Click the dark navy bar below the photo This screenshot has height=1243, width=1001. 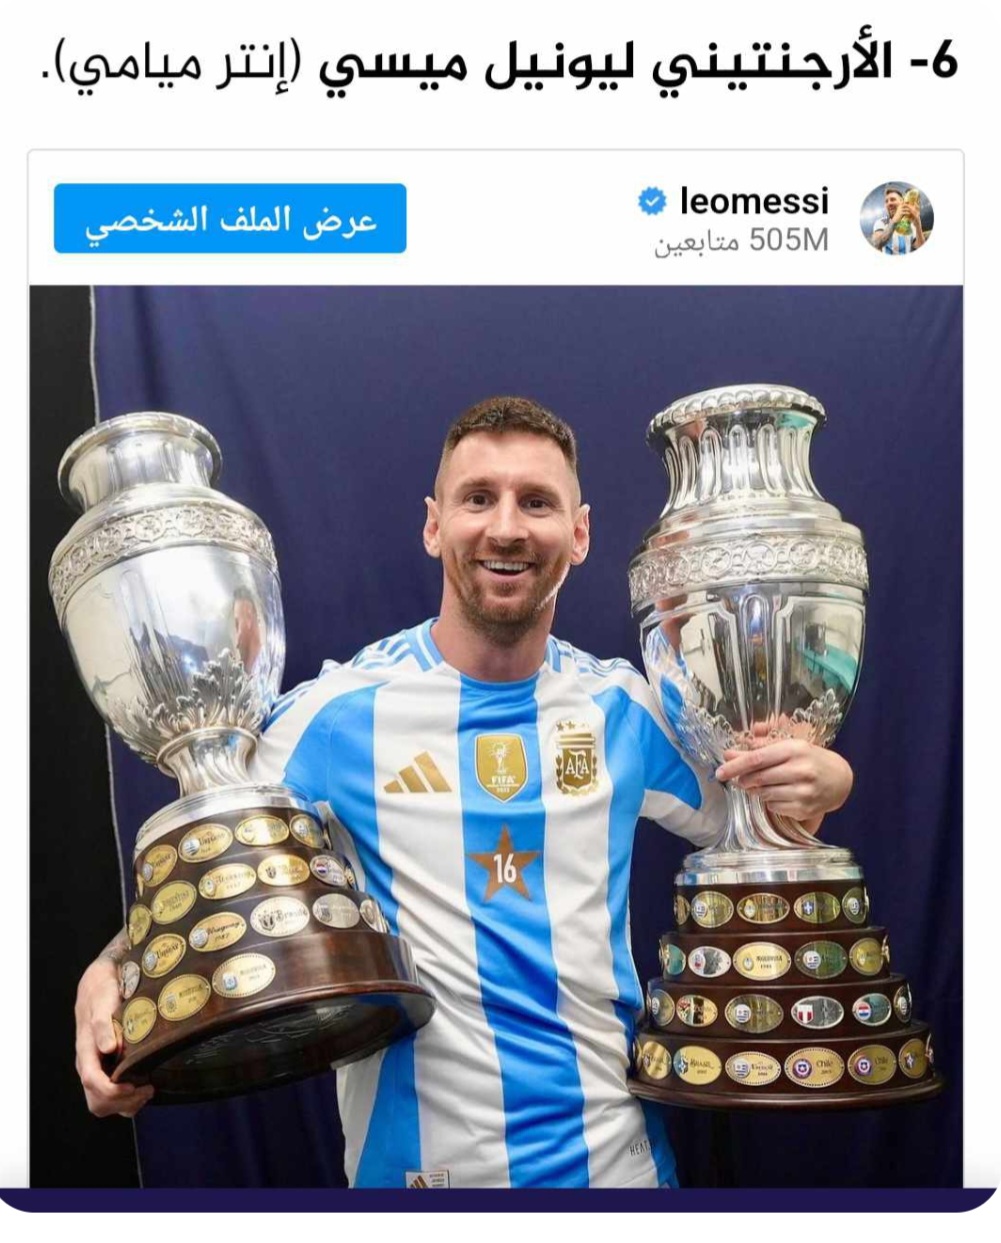[500, 1199]
